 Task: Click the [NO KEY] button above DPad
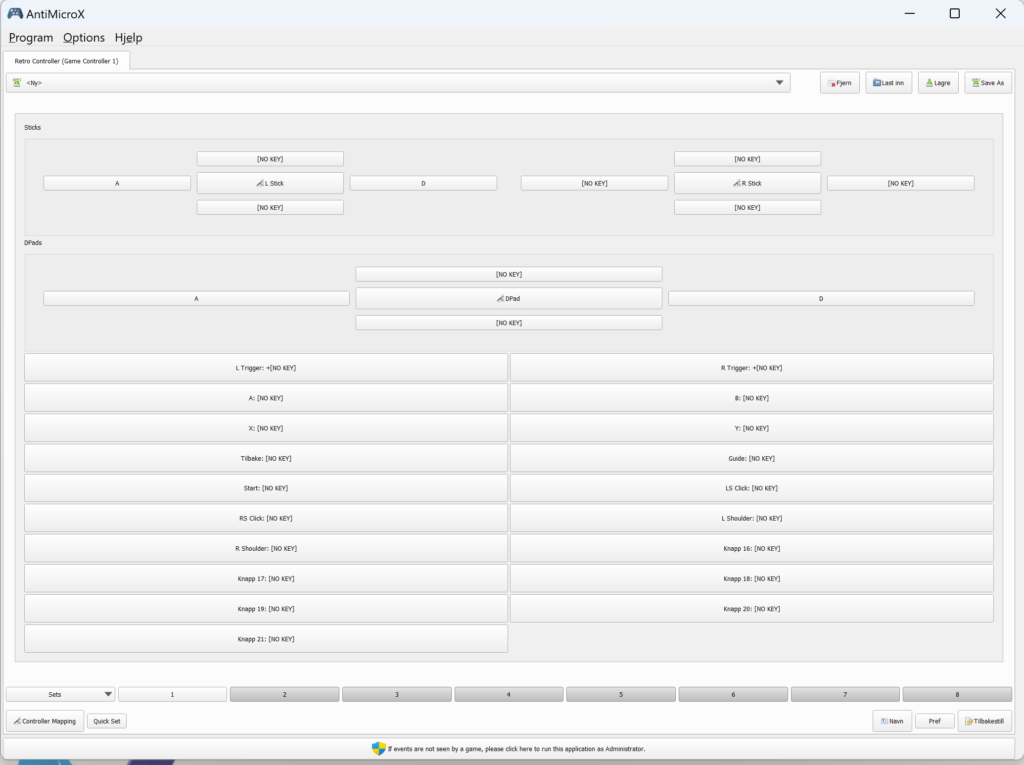click(x=509, y=274)
